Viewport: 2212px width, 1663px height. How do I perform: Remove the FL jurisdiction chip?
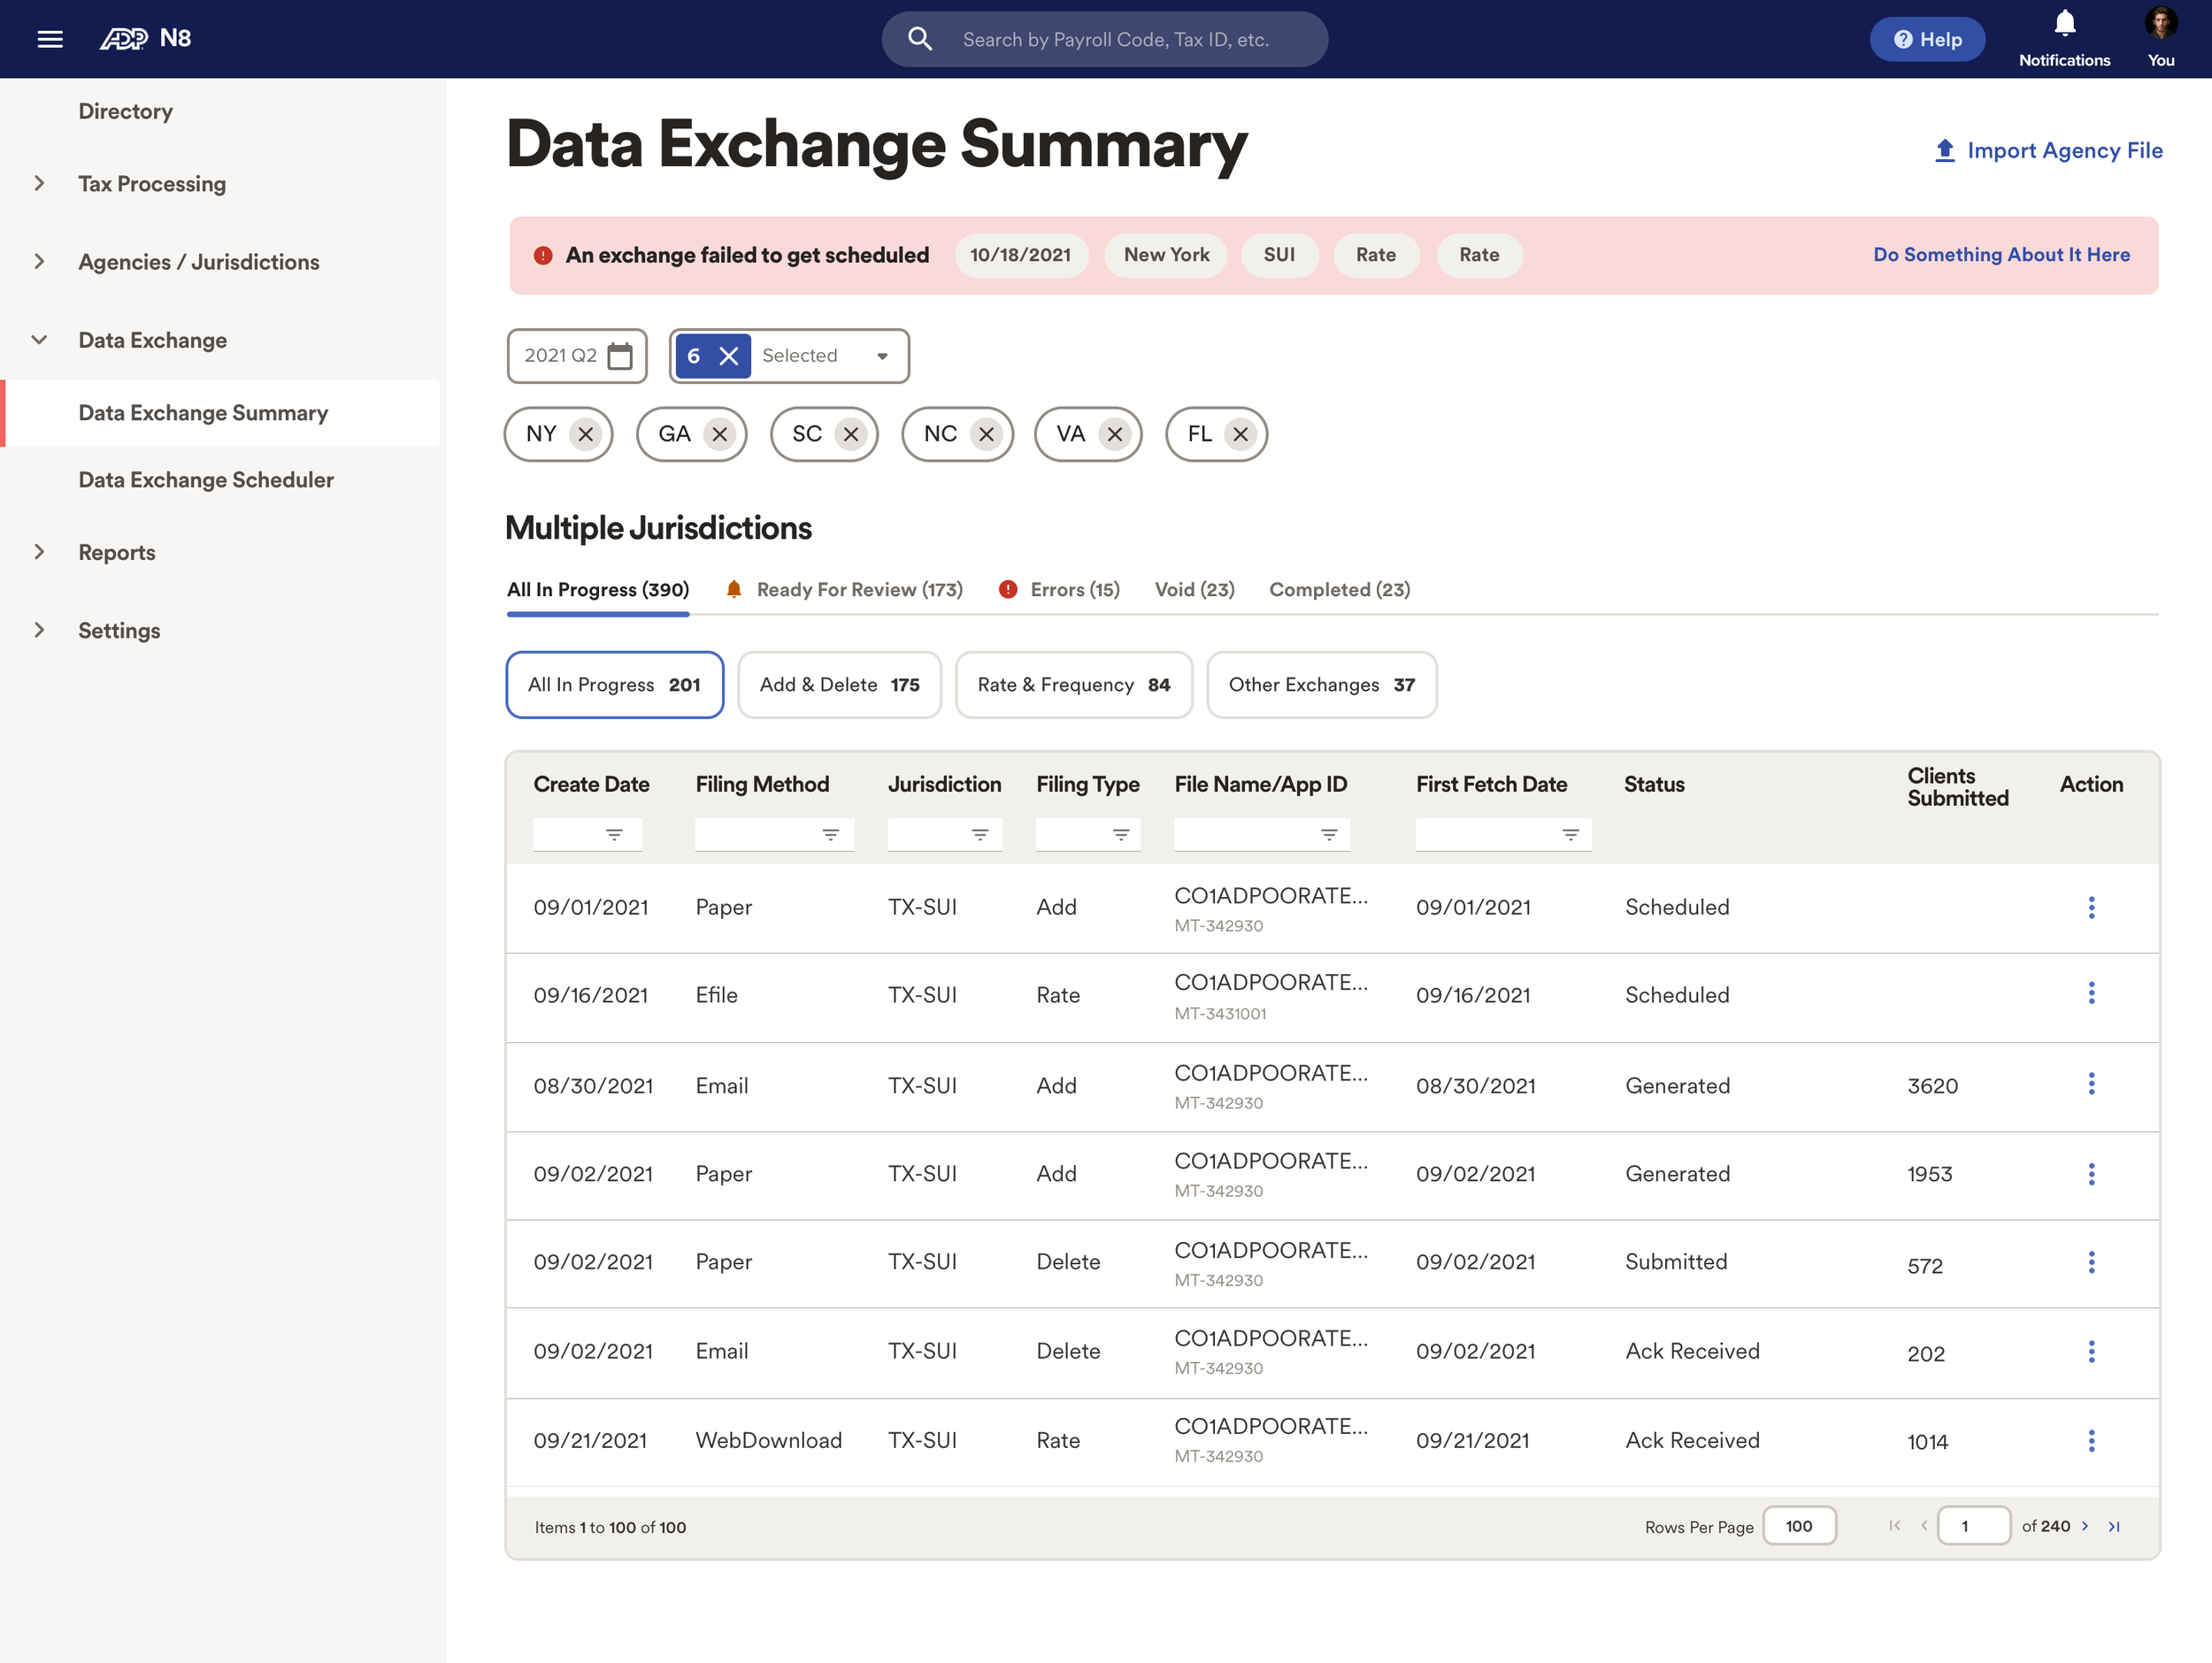pyautogui.click(x=1240, y=434)
